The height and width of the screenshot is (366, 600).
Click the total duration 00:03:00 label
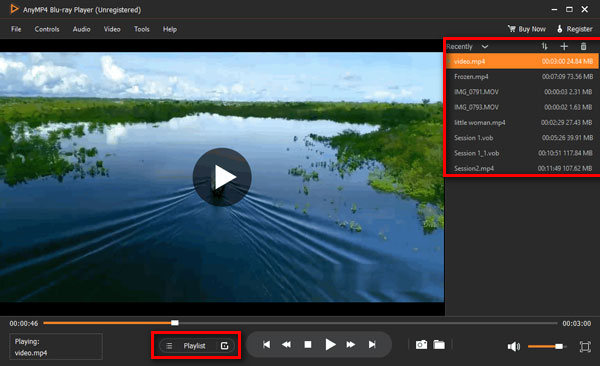tap(577, 324)
